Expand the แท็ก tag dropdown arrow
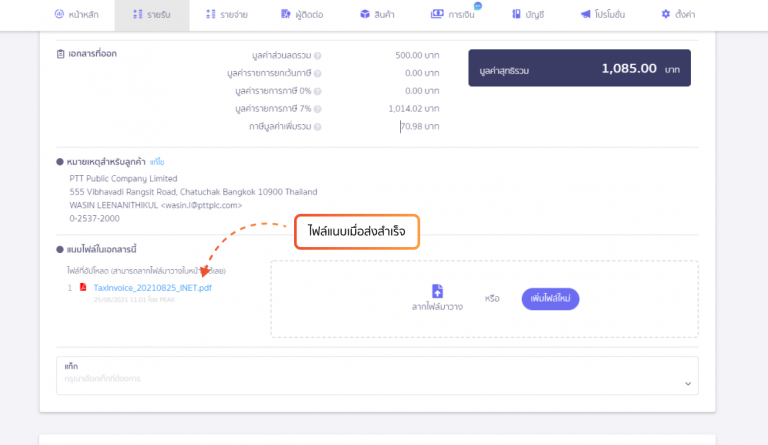Screen dimensions: 768x445 688,382
